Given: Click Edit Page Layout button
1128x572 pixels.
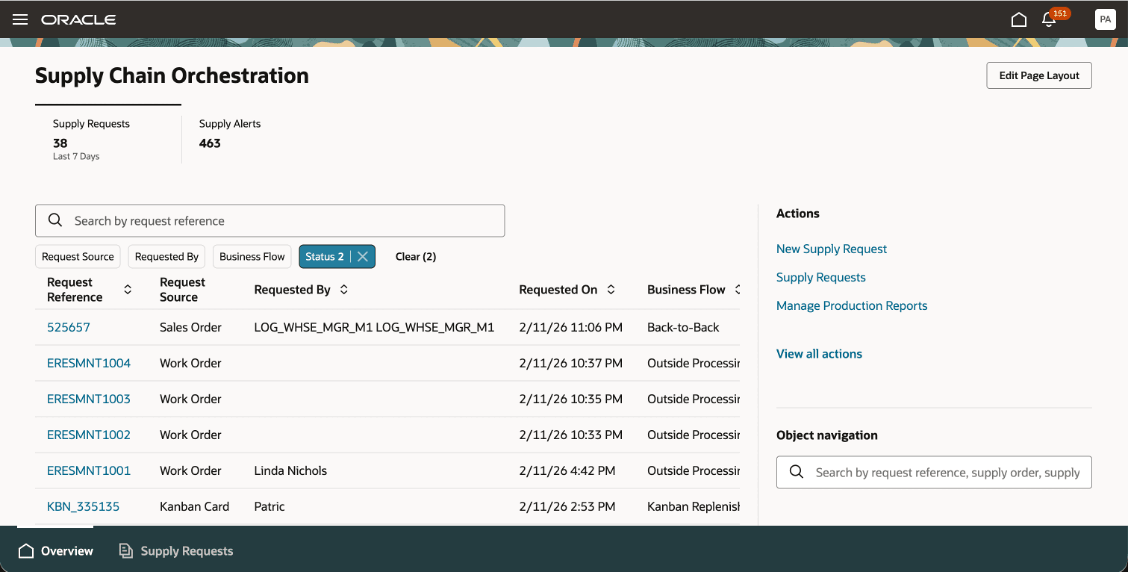Looking at the screenshot, I should (x=1039, y=76).
